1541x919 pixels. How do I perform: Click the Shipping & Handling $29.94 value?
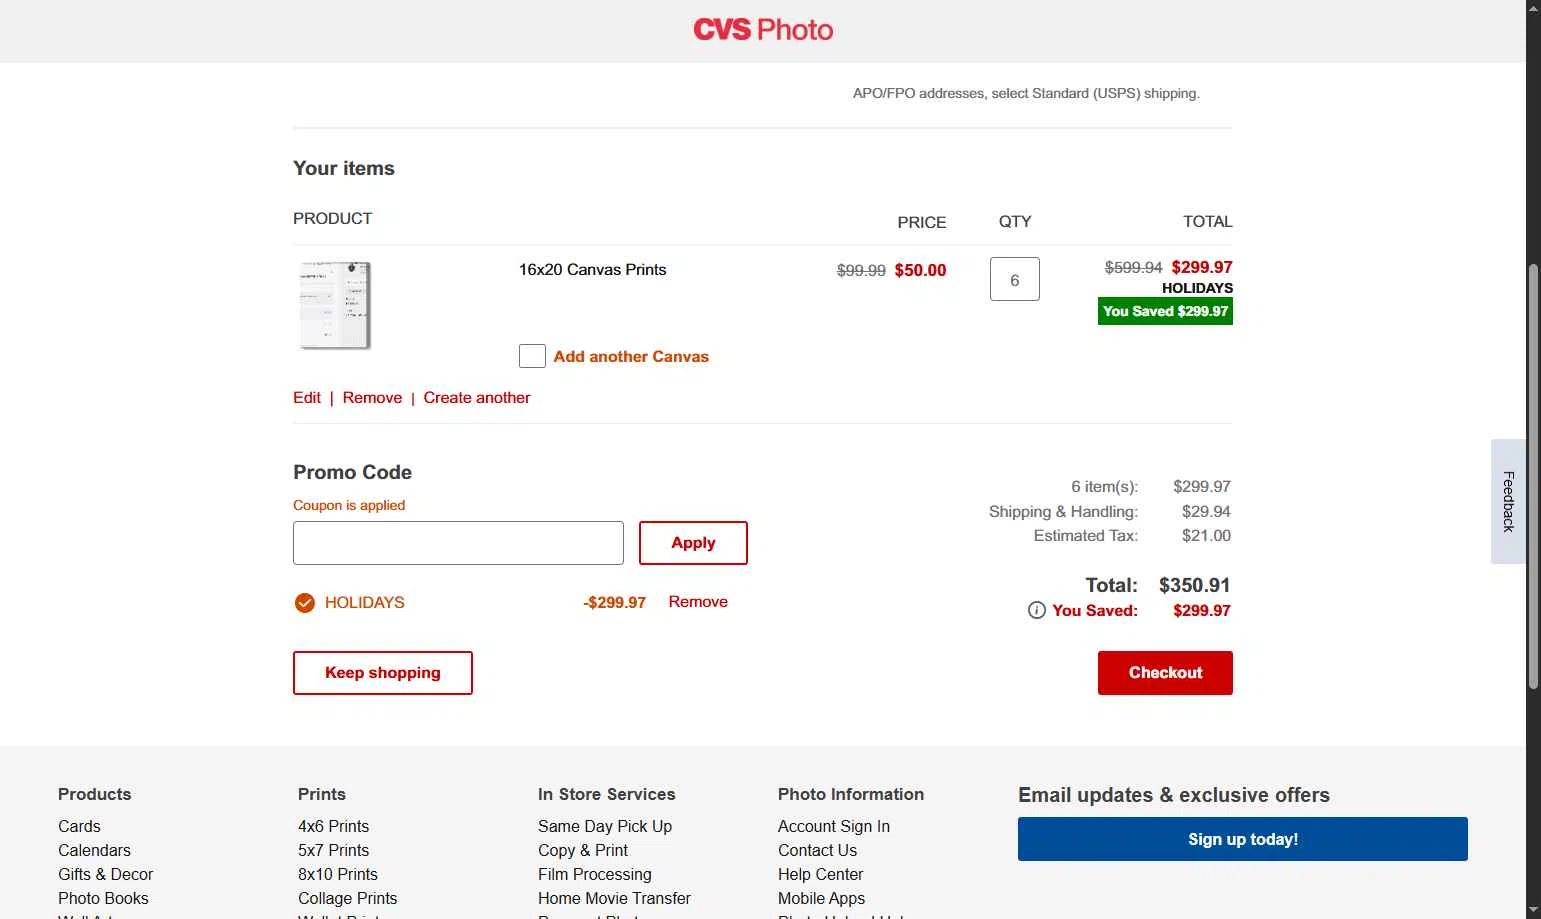[x=1206, y=512]
